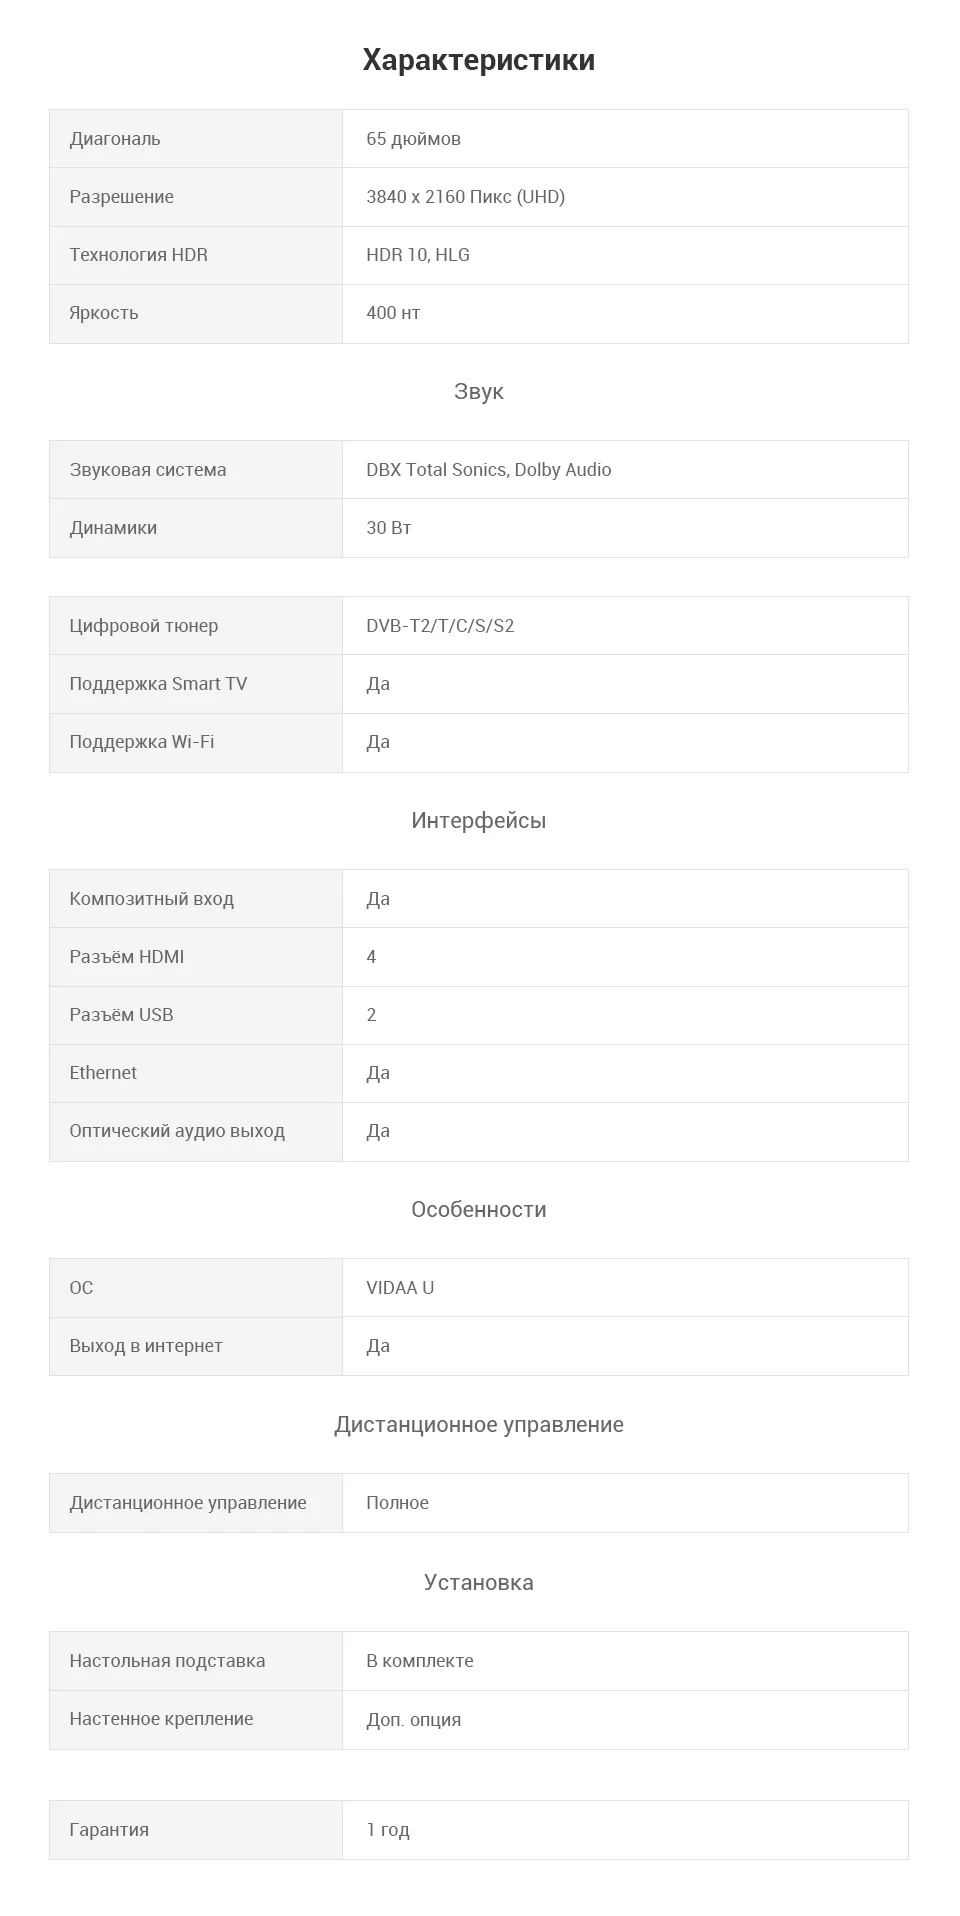960x1916 pixels.
Task: Click the Дистанционное управление section heading
Action: tap(479, 1424)
